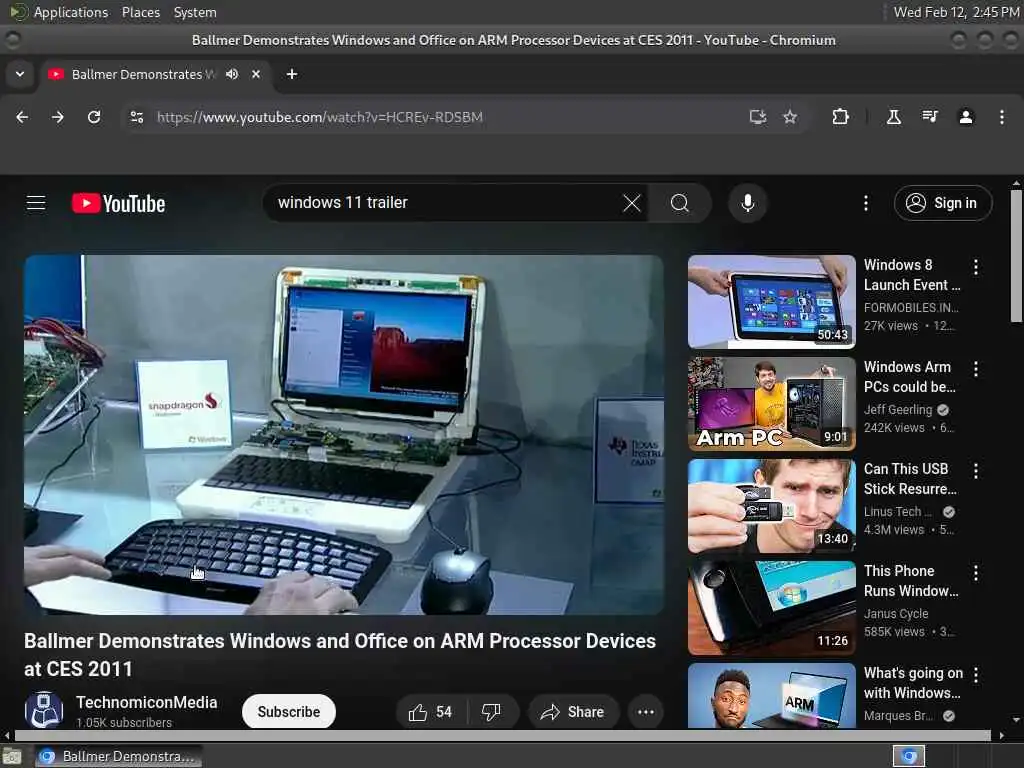Subscribe to TechnomiconMedia
This screenshot has width=1024, height=768.
[x=289, y=712]
